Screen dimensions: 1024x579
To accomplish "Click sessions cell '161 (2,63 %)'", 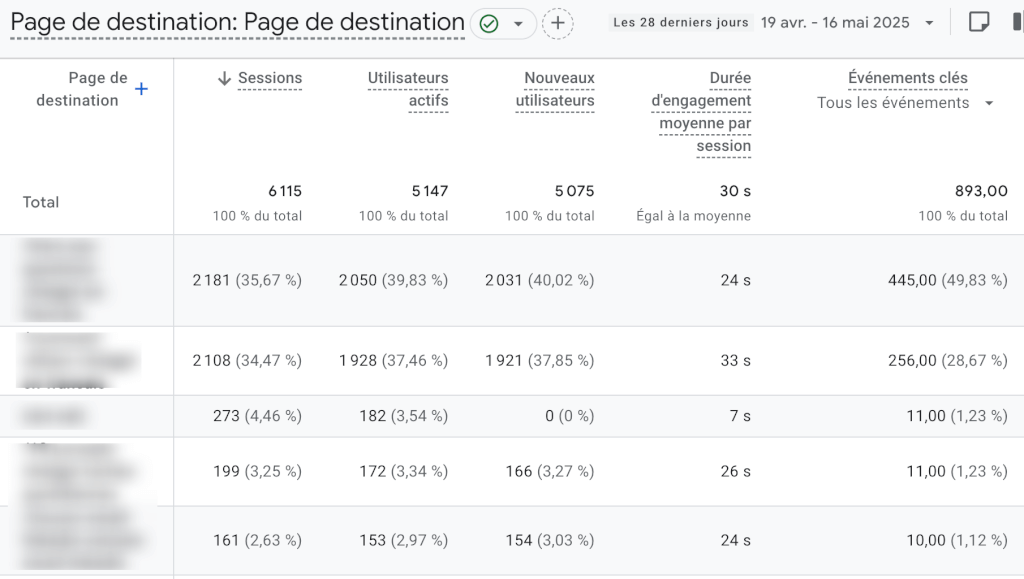I will (257, 541).
